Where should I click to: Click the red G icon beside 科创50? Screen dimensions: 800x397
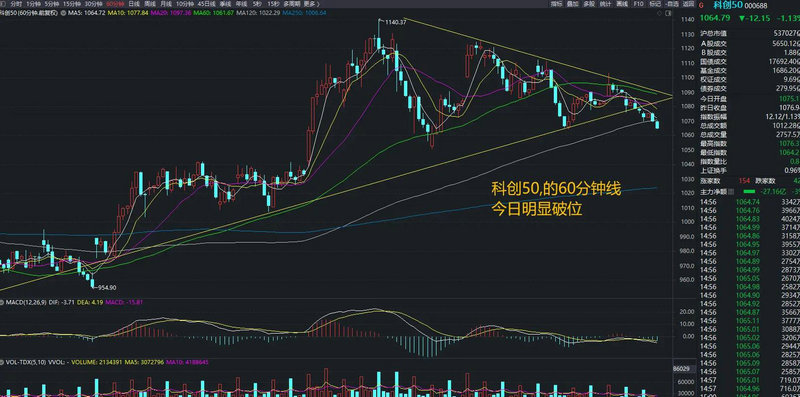tap(701, 6)
